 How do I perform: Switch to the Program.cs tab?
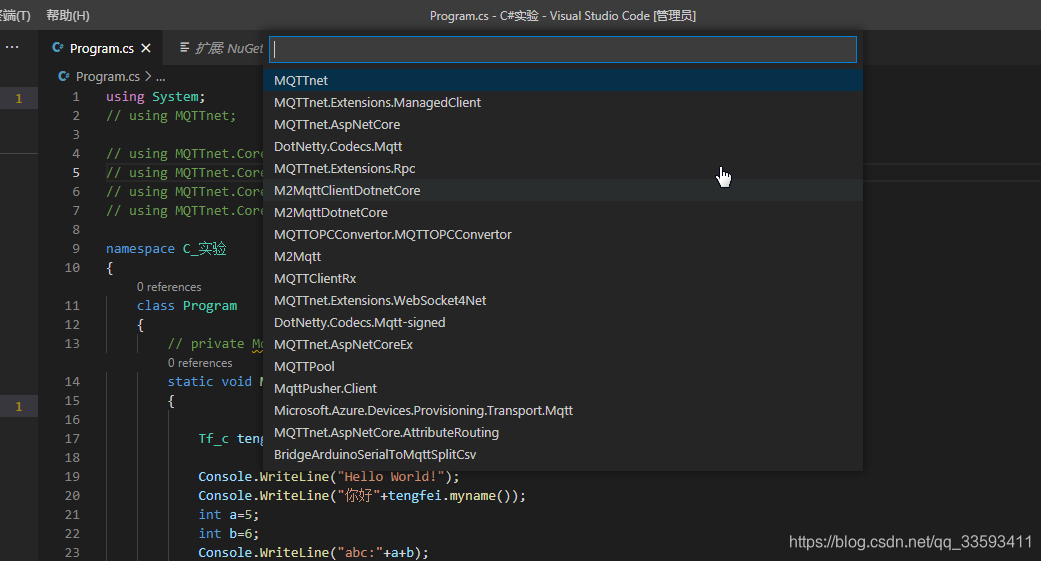coord(102,48)
